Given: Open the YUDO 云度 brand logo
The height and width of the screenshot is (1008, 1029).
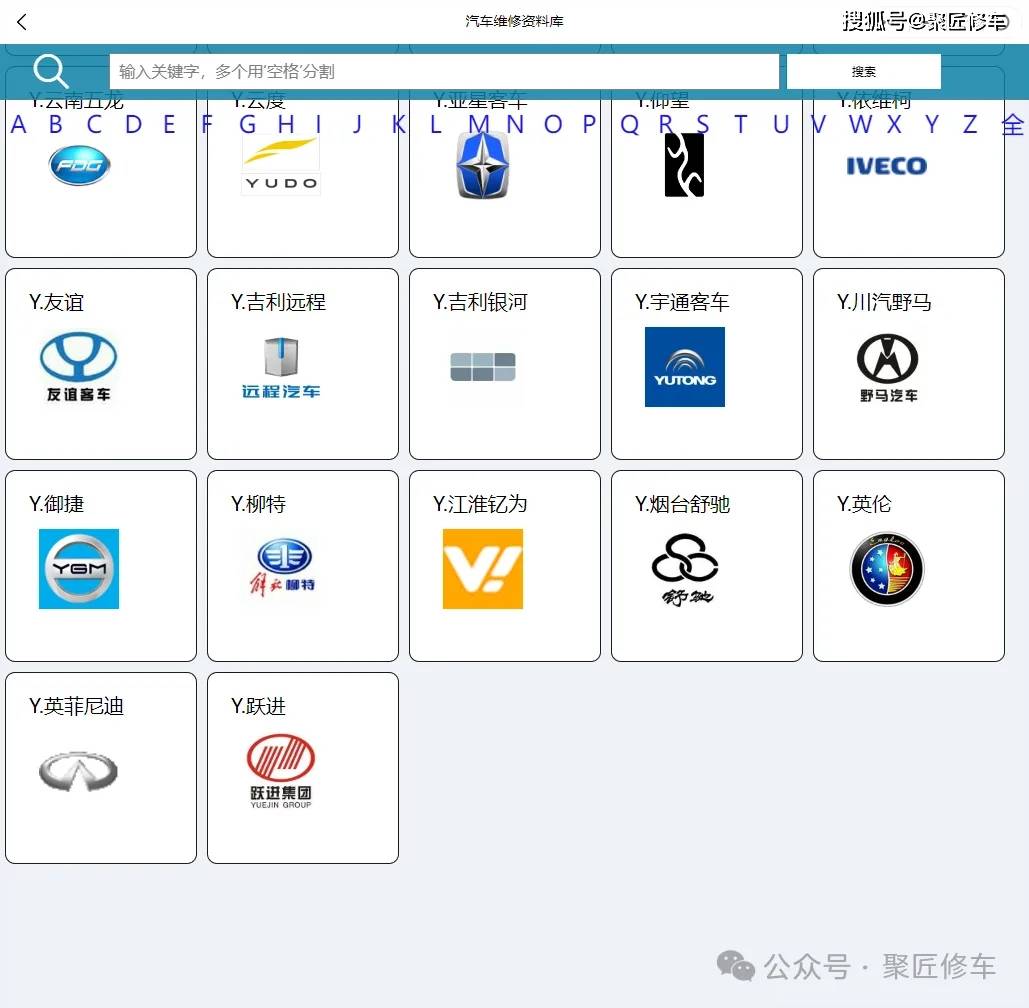Looking at the screenshot, I should (x=282, y=165).
